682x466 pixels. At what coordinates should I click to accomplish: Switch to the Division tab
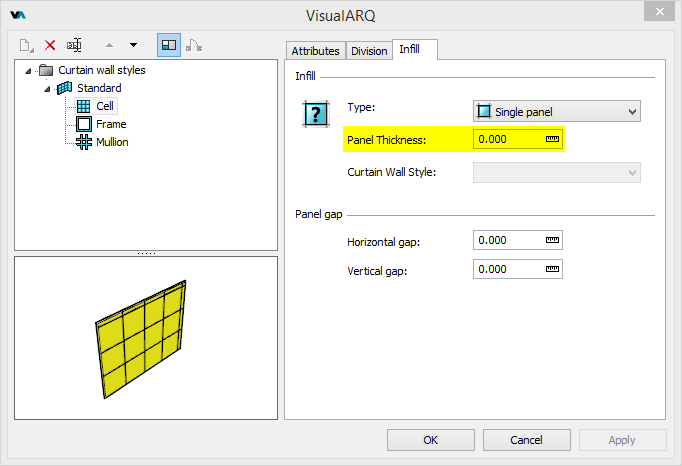(369, 51)
